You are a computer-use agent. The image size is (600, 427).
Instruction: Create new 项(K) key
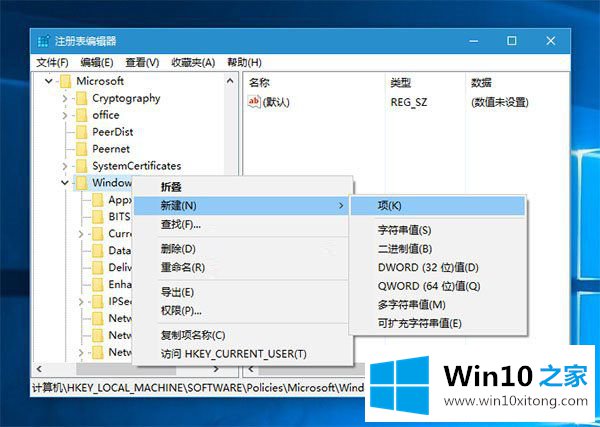(438, 206)
